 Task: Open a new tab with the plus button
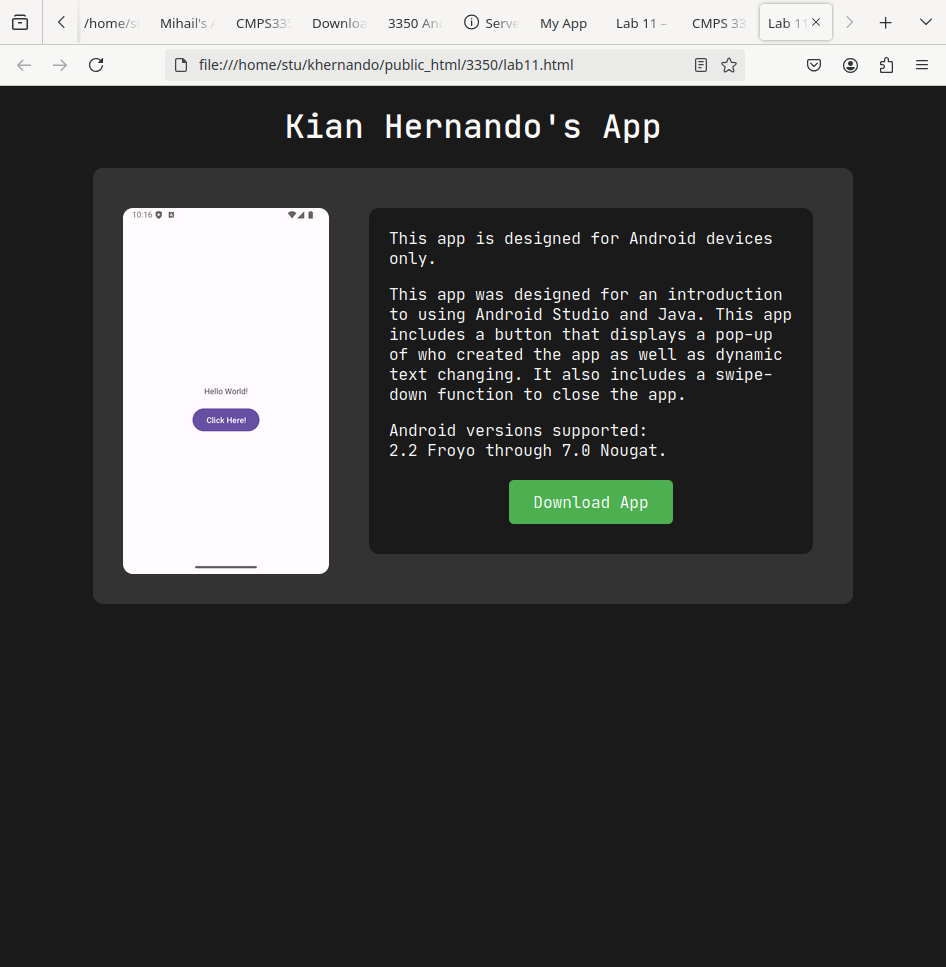pos(885,23)
